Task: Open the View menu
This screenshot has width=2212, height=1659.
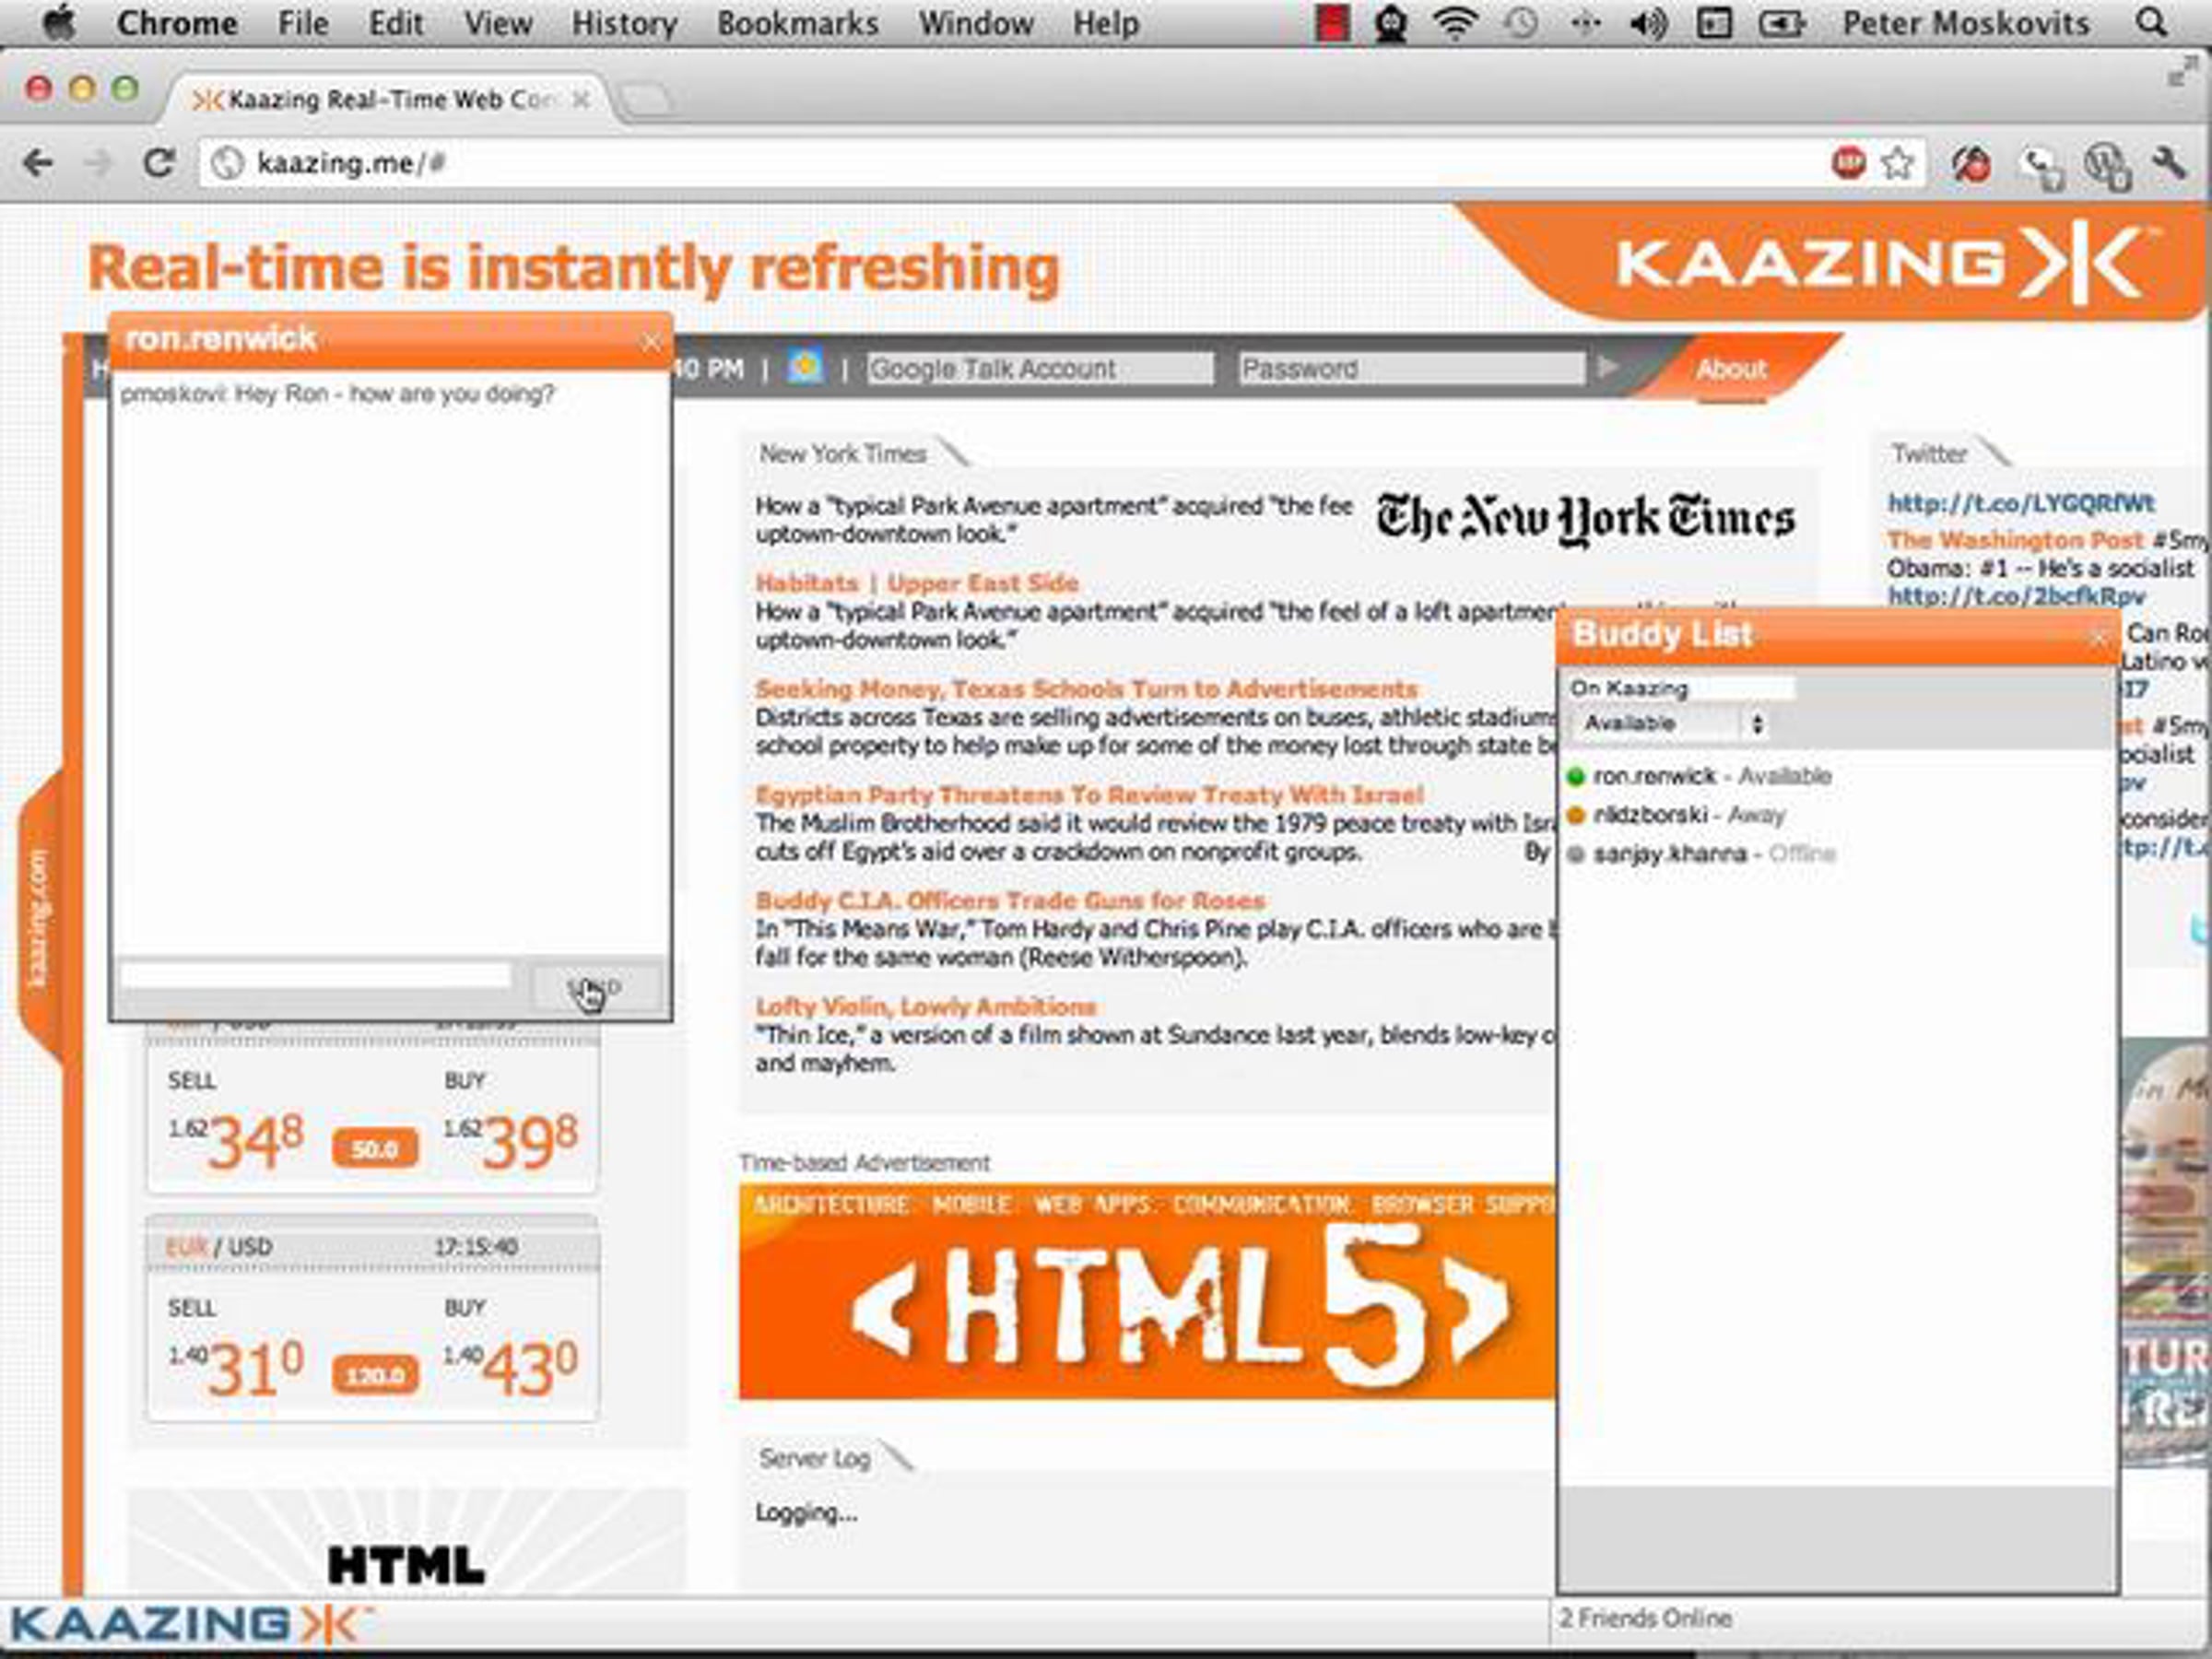Action: tap(497, 23)
